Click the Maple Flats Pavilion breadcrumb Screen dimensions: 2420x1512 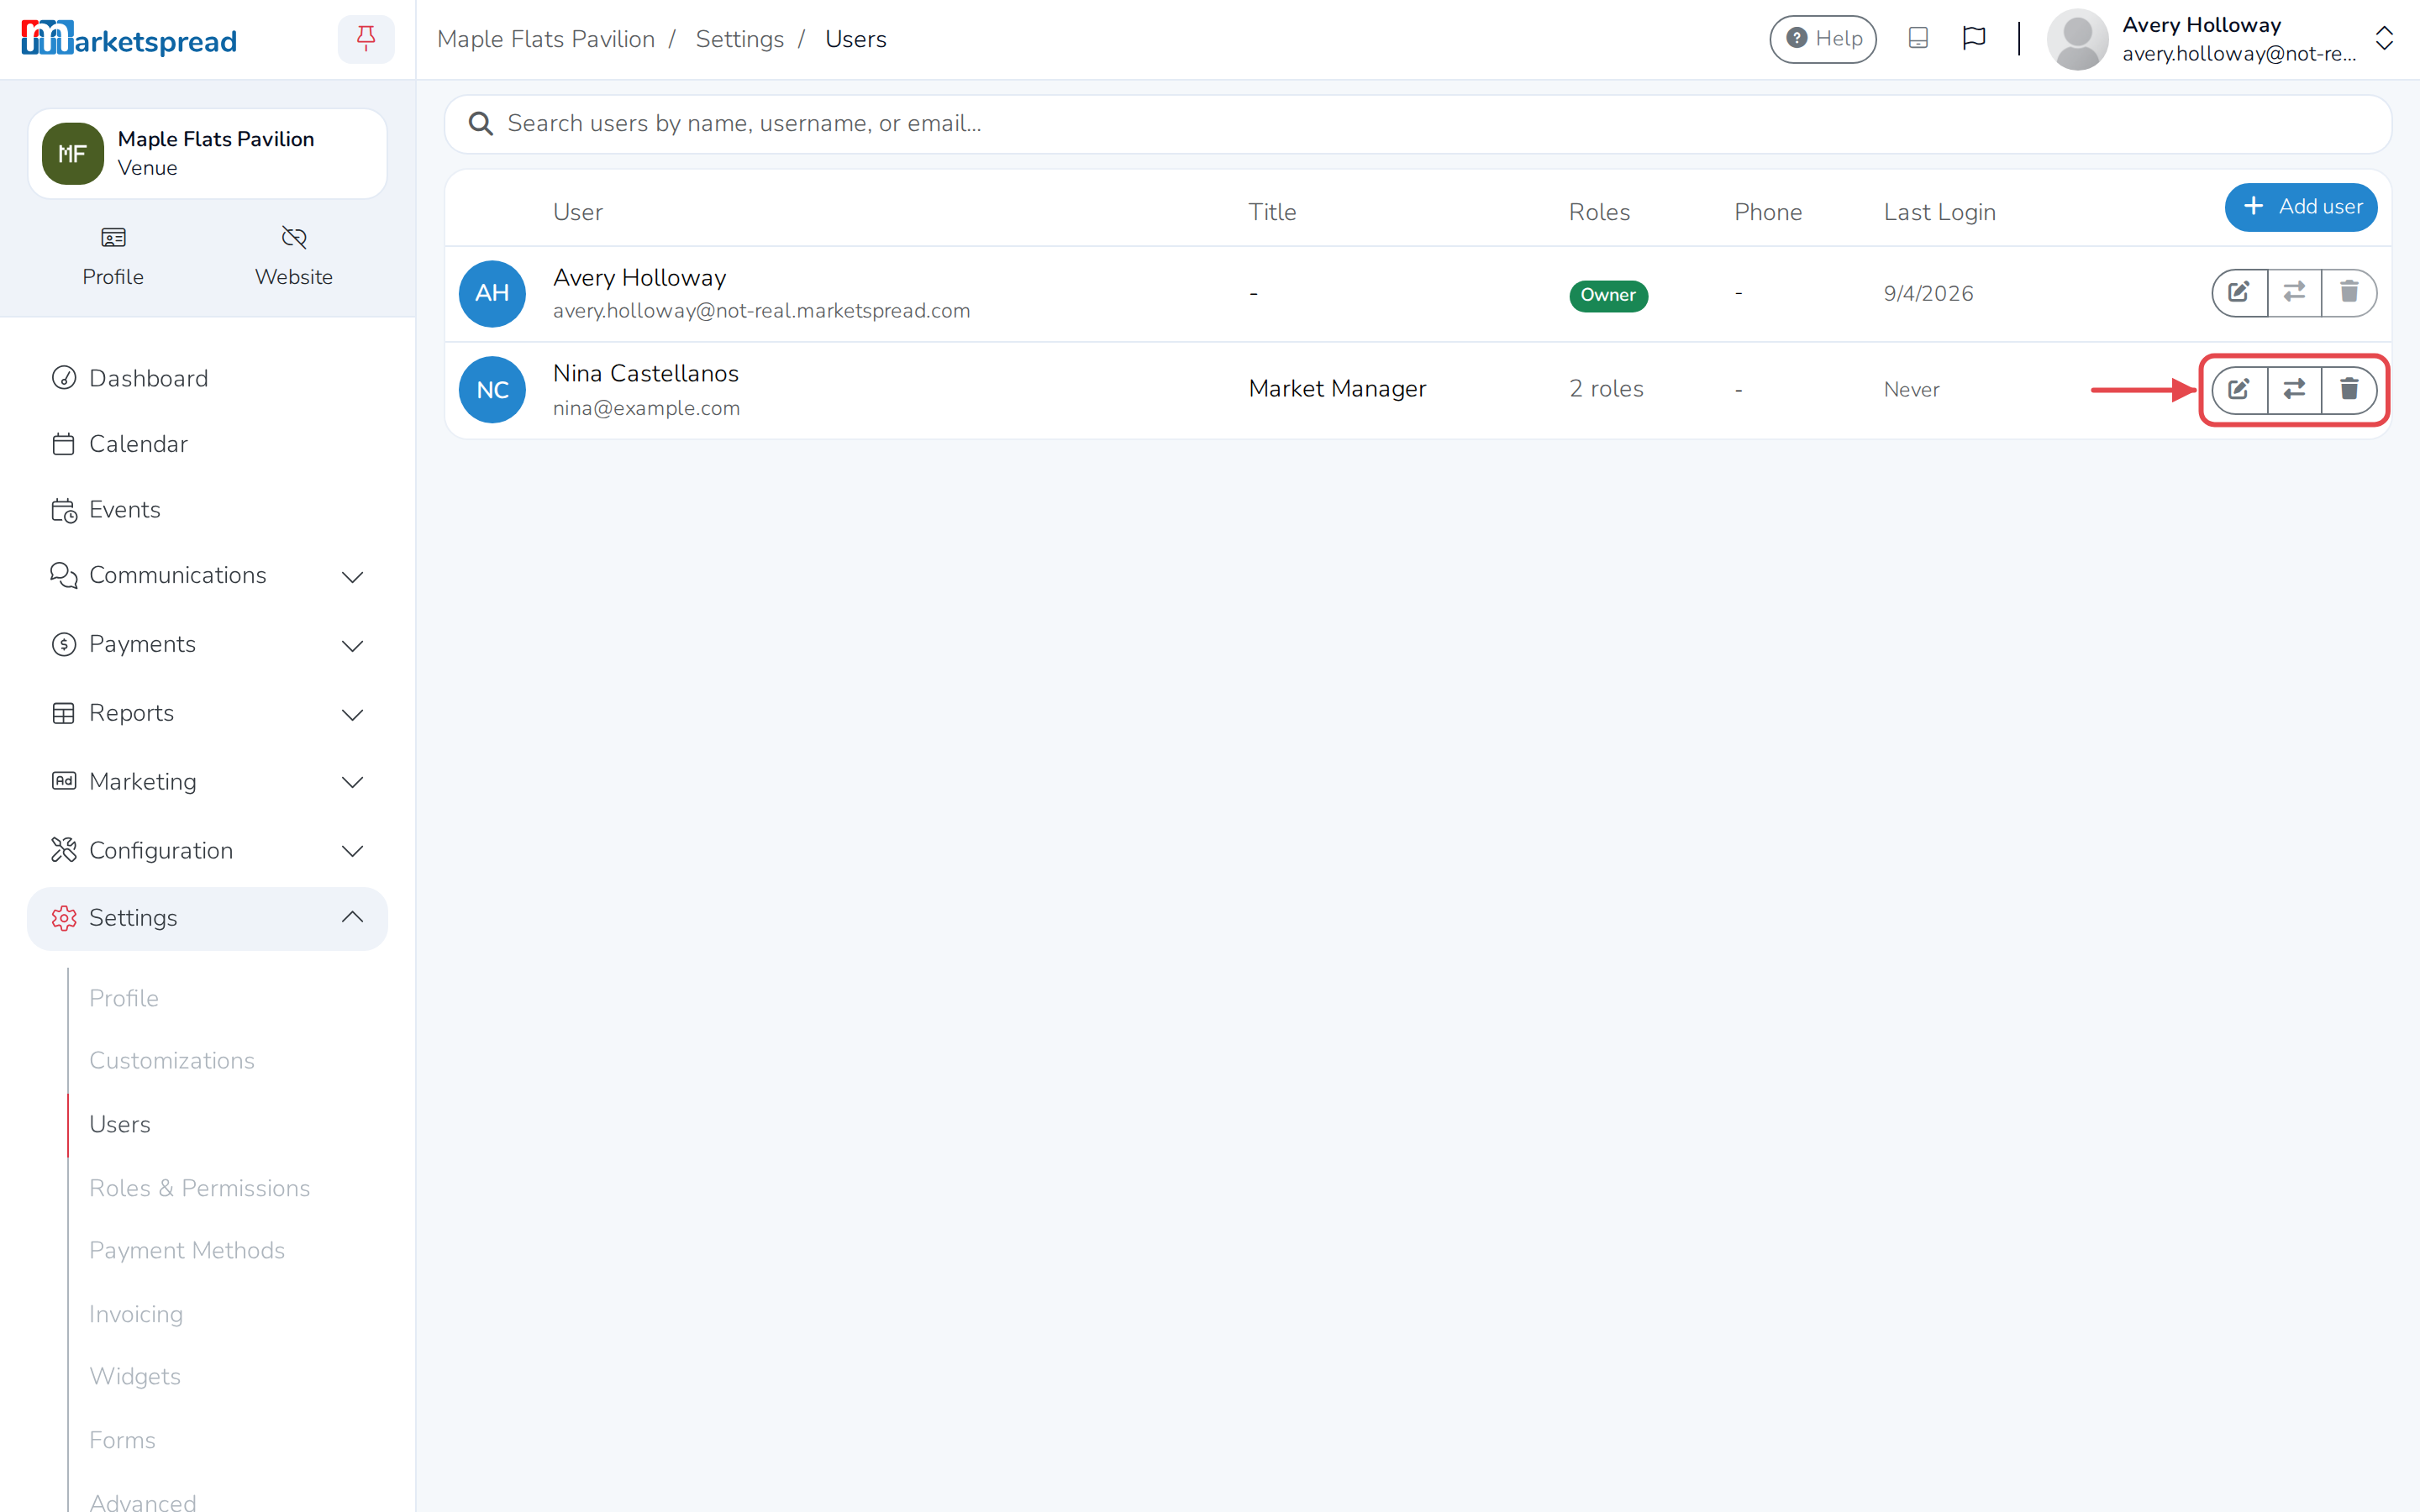tap(546, 39)
